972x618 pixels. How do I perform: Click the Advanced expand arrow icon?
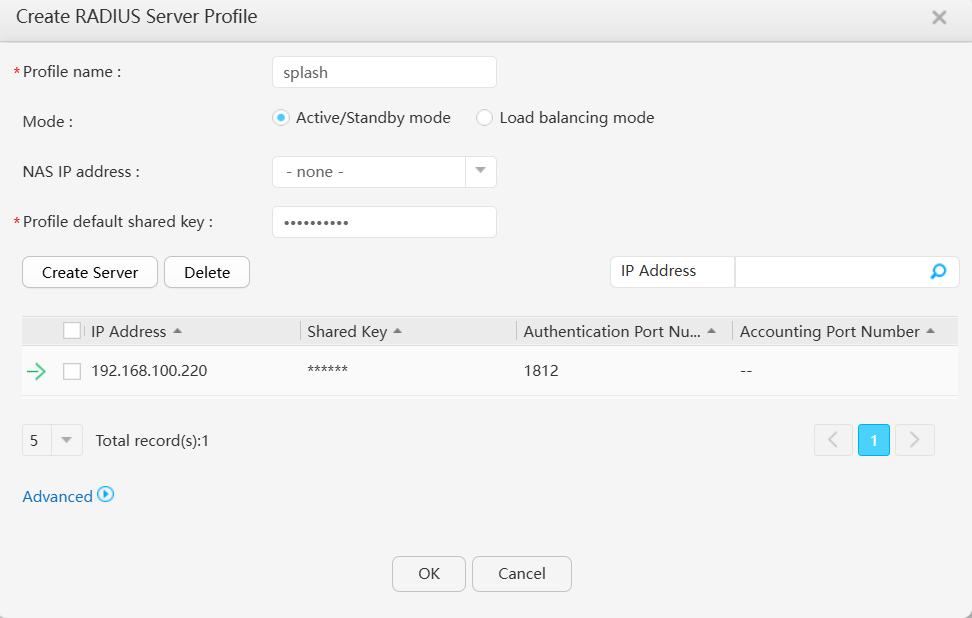(x=106, y=495)
